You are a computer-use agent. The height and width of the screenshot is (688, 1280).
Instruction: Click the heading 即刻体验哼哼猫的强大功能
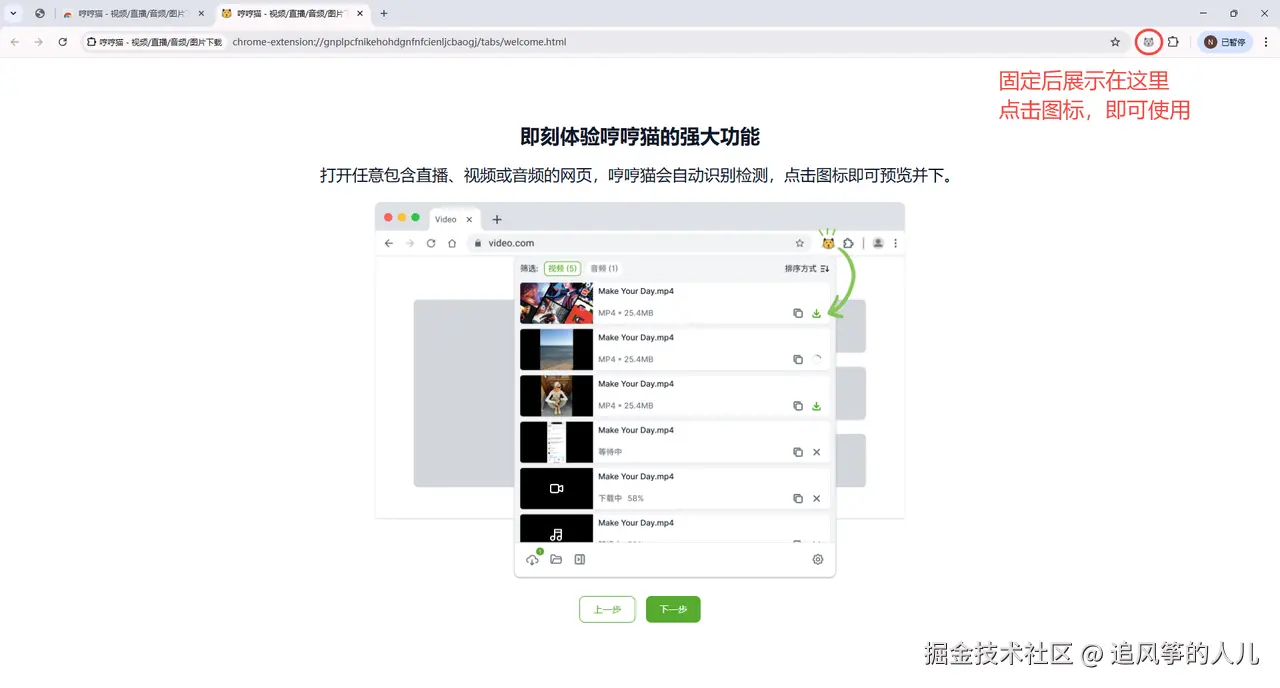click(640, 137)
